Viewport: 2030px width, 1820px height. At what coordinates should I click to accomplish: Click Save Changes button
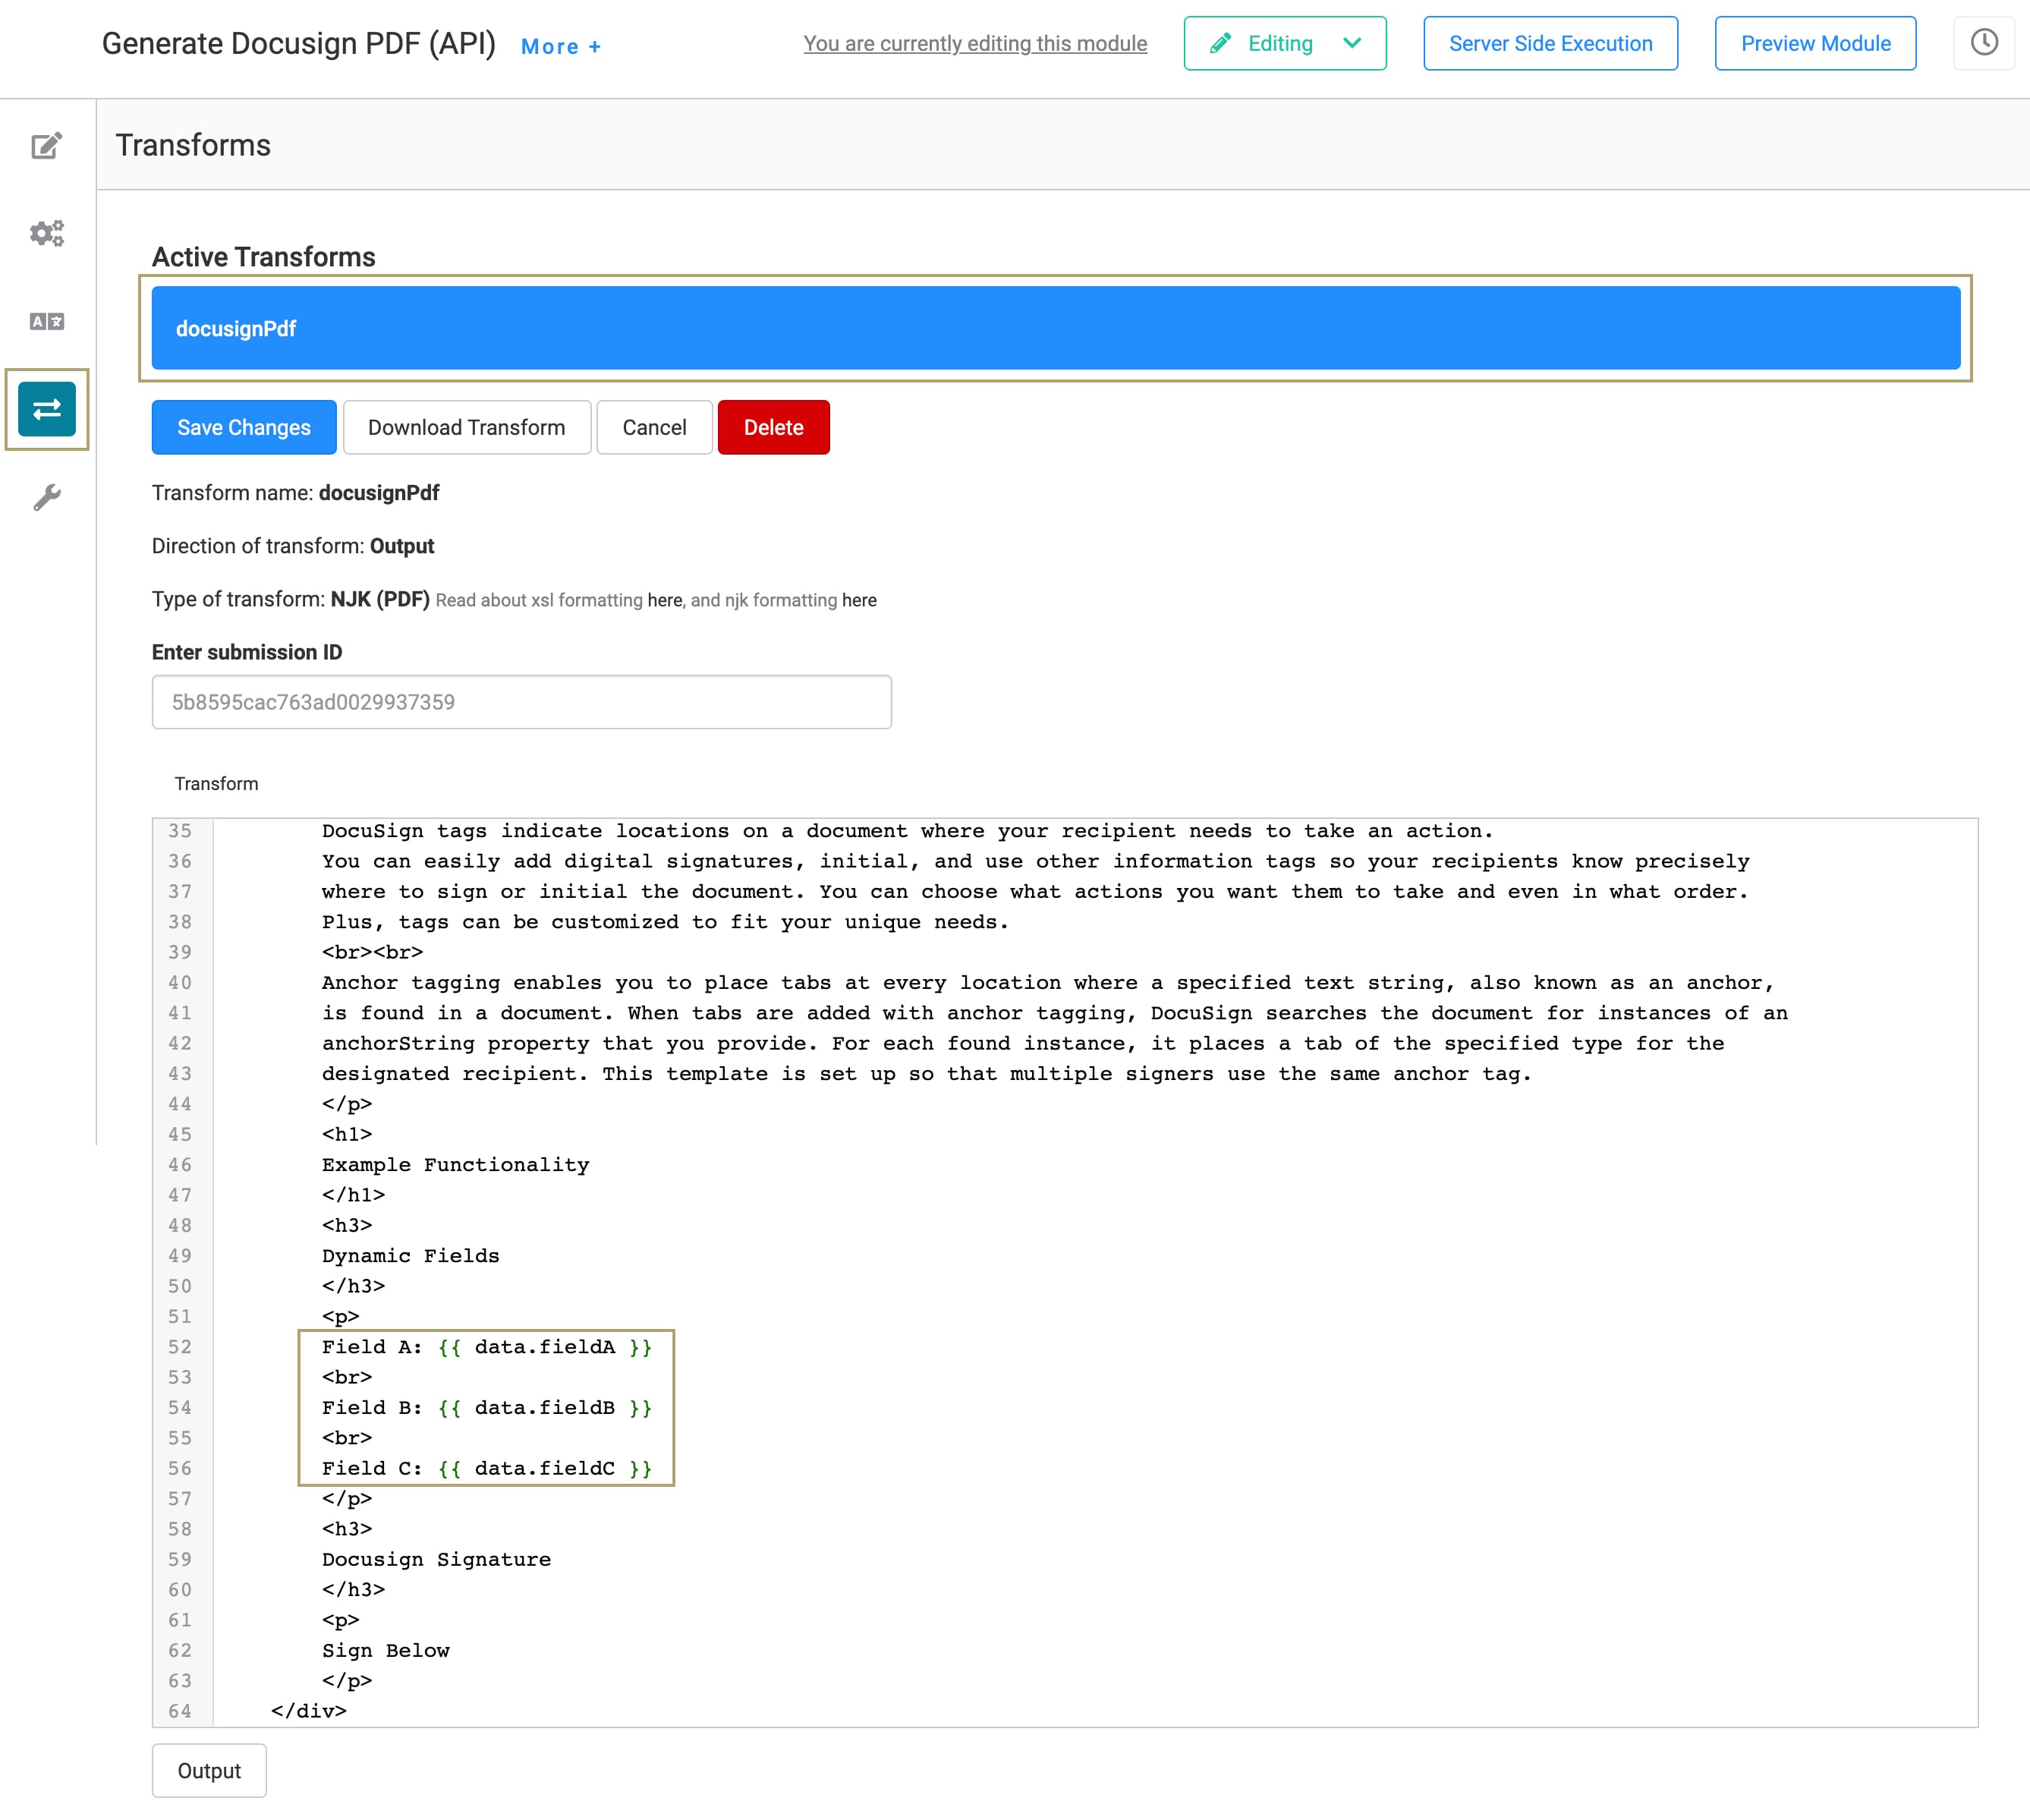coord(244,427)
